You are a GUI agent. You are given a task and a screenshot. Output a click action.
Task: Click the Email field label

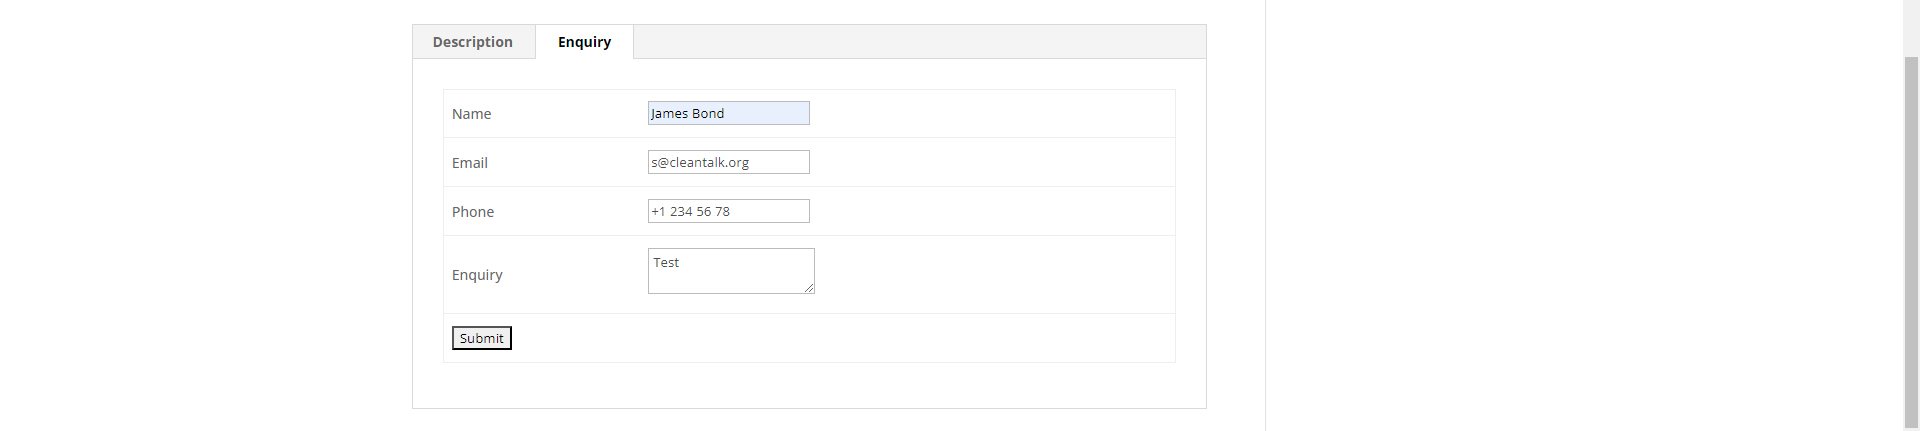pyautogui.click(x=469, y=163)
